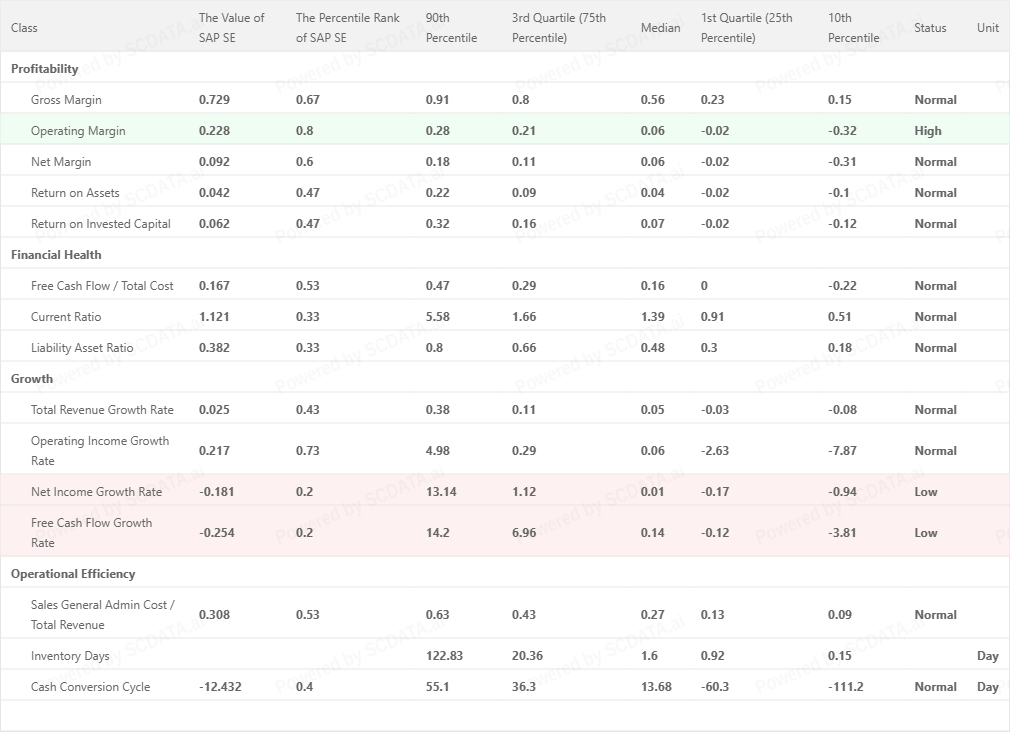Select Net Income Growth Rate label
The image size is (1010, 732).
(96, 492)
